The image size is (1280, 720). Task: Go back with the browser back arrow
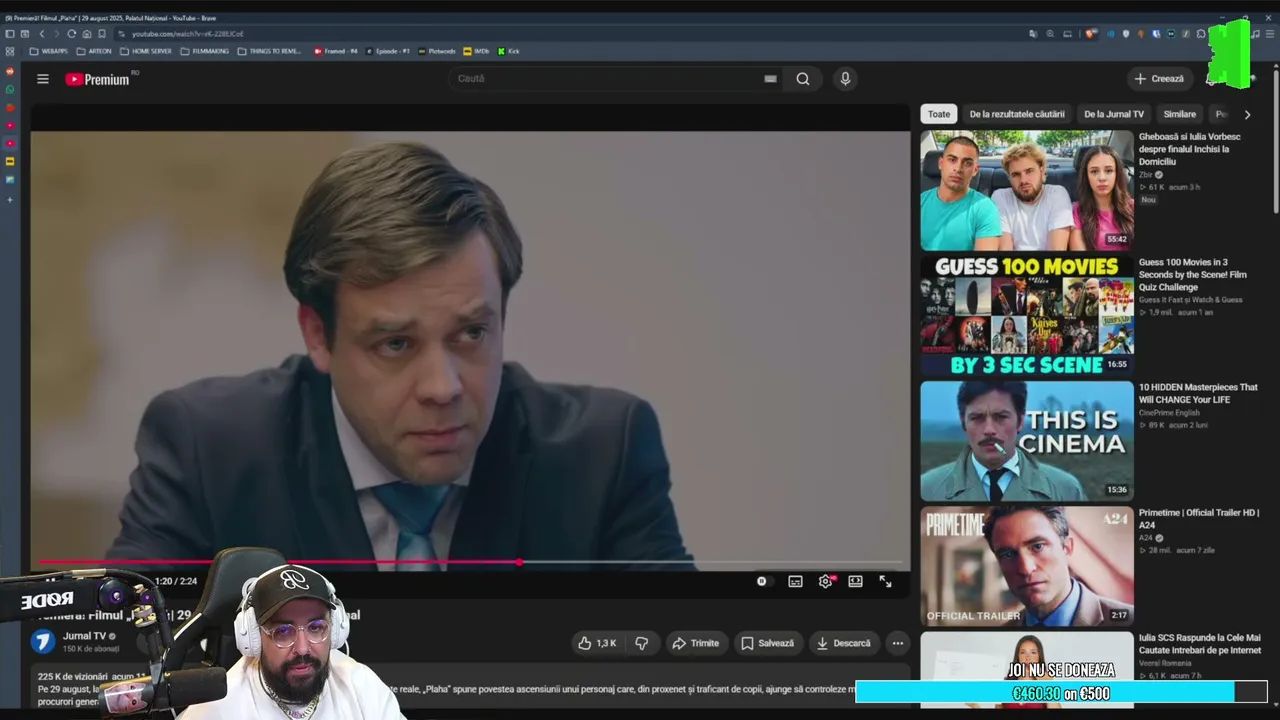click(42, 34)
